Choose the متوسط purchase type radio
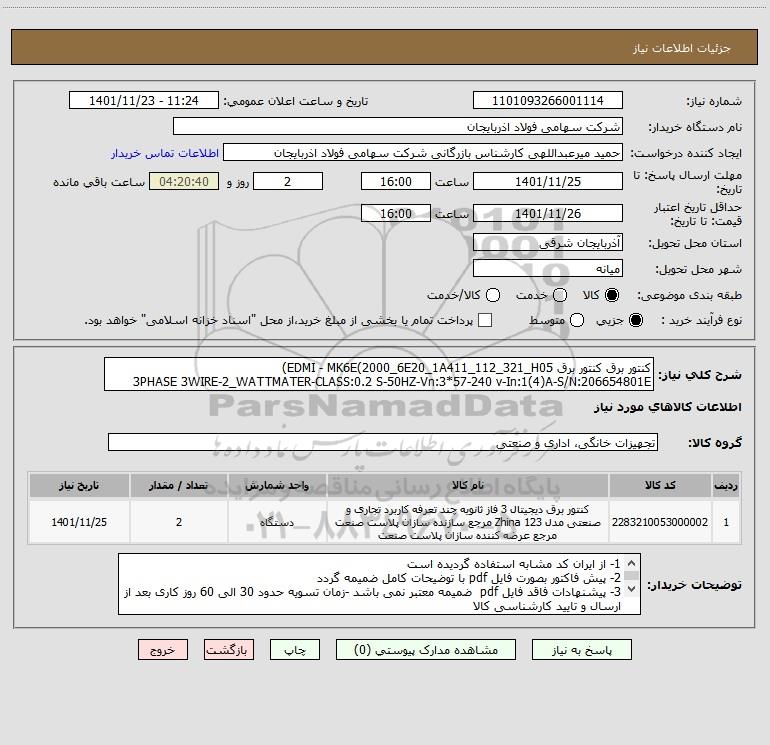The image size is (770, 745). [577, 320]
